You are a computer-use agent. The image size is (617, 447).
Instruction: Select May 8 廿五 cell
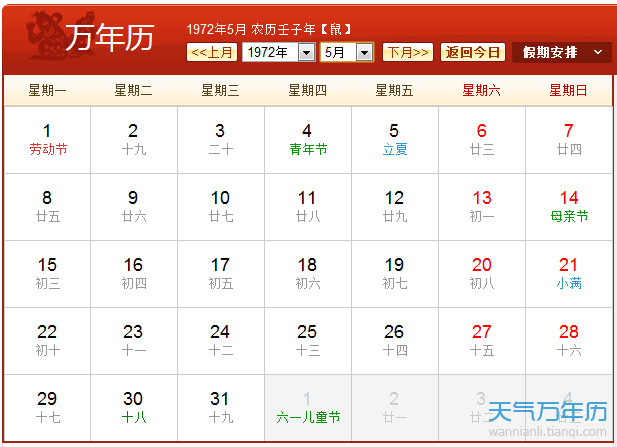point(47,207)
